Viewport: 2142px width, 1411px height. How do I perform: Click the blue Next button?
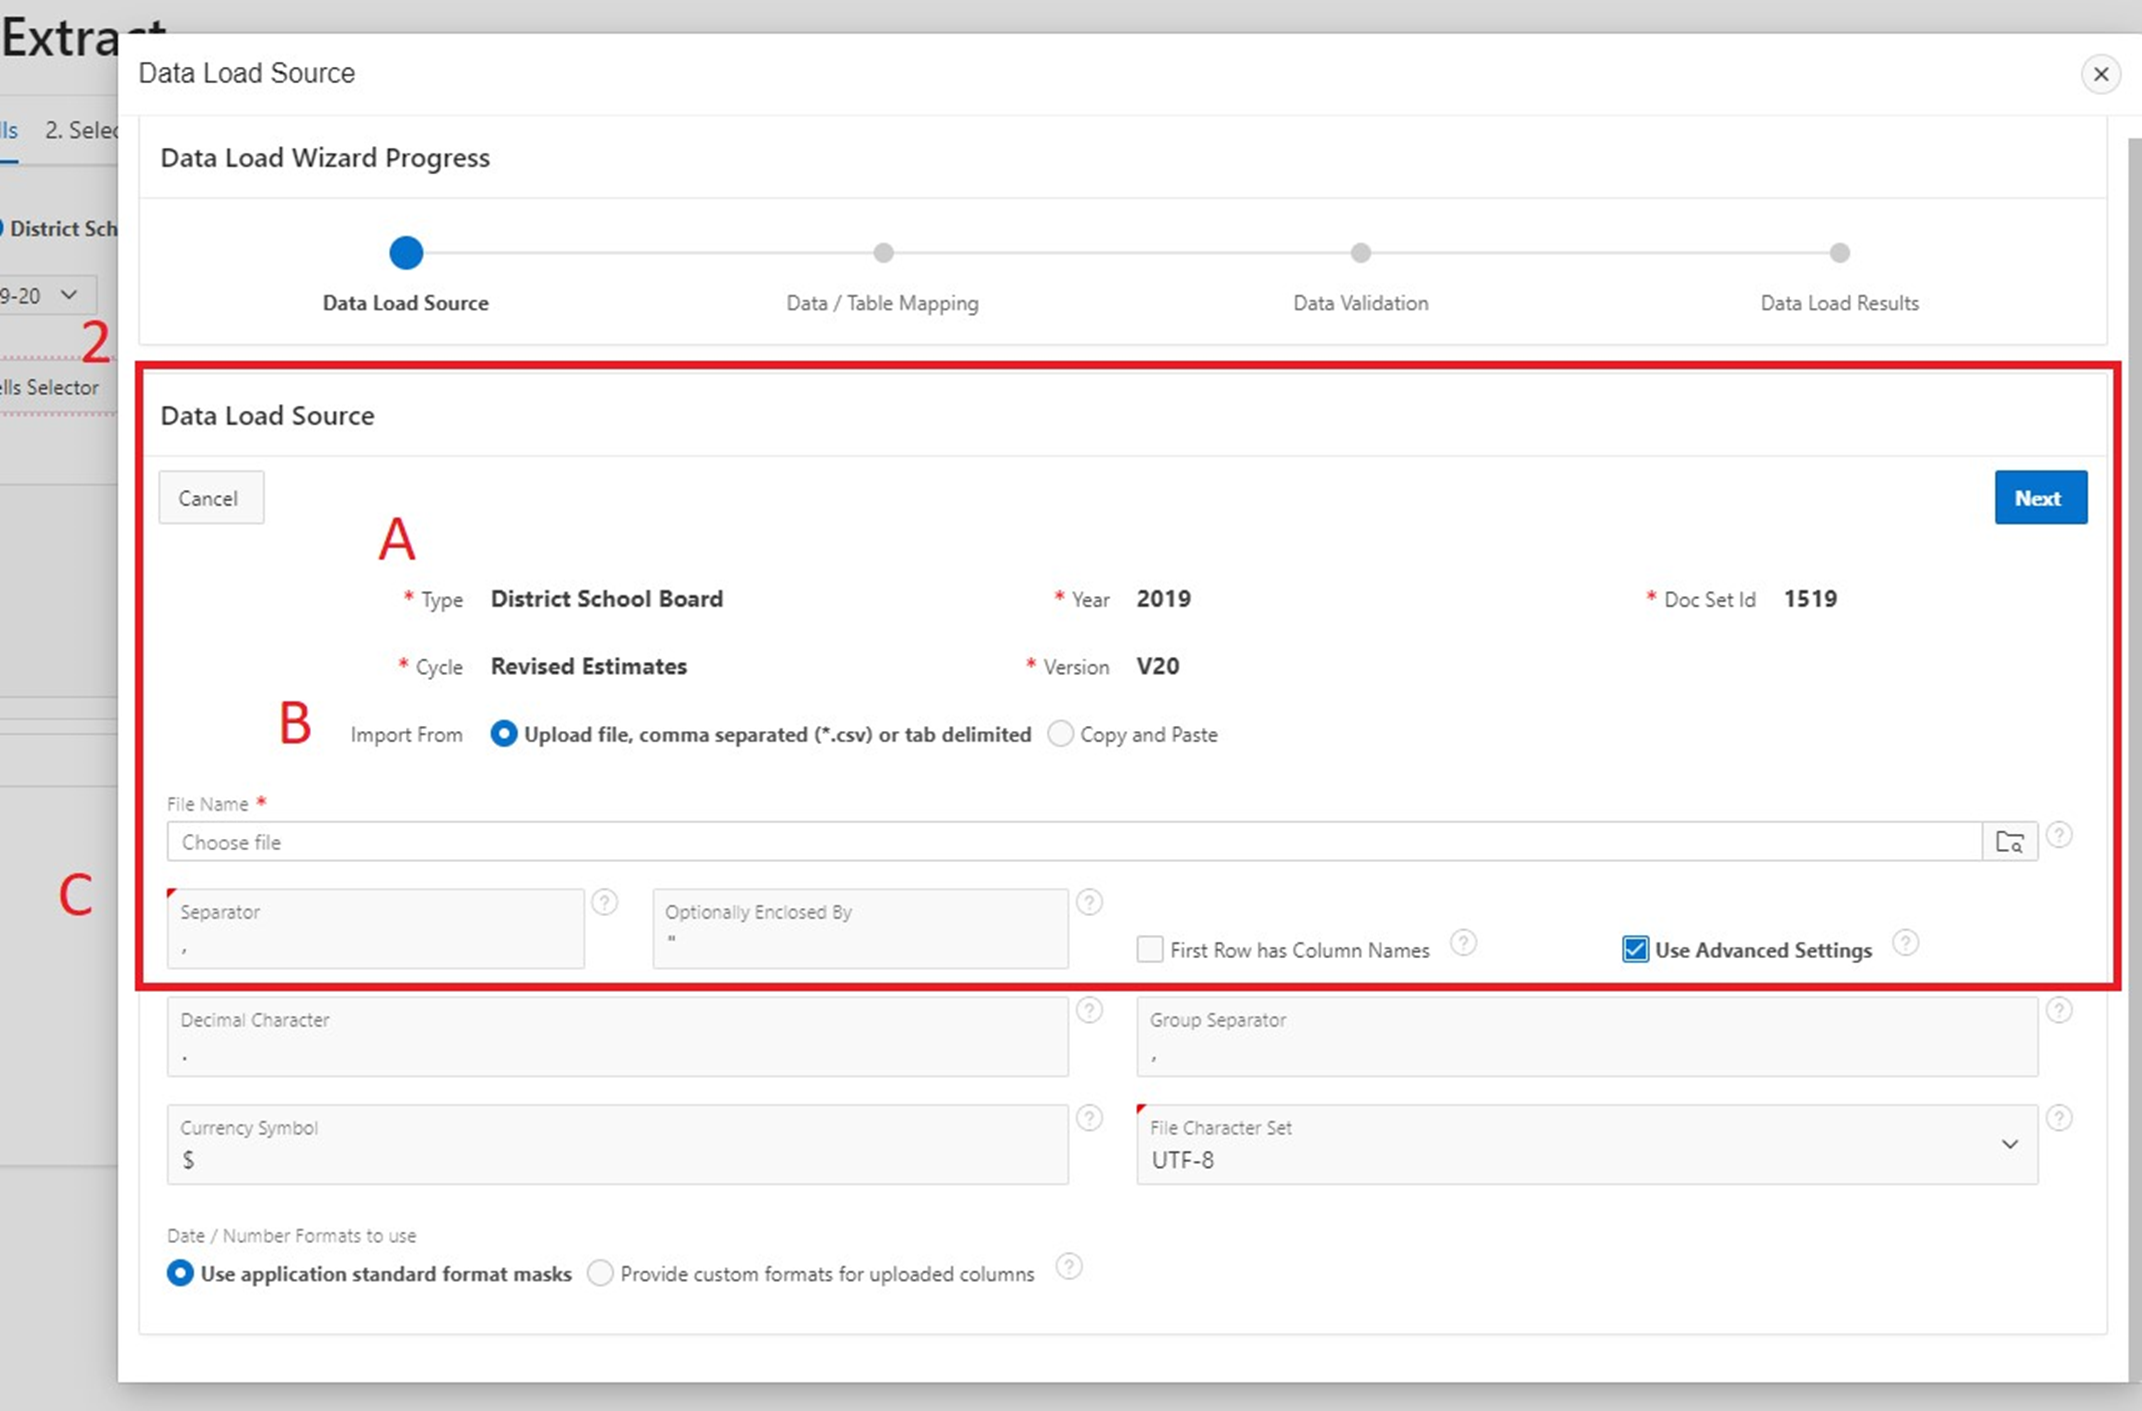[2040, 497]
